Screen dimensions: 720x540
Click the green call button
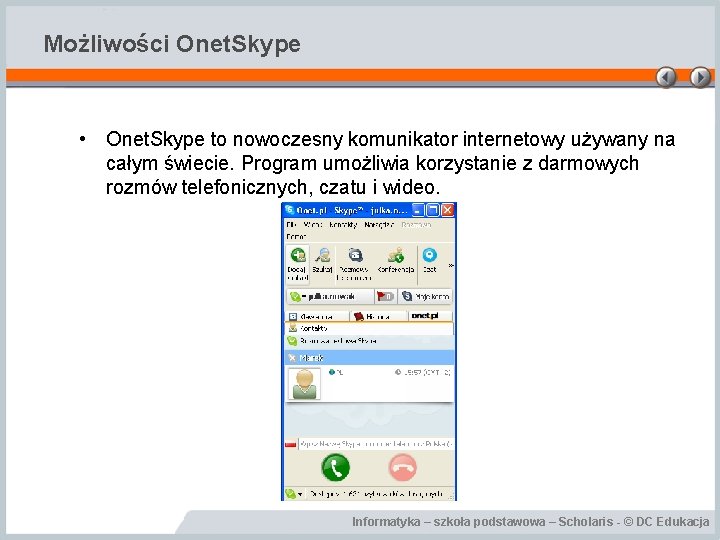(x=336, y=467)
